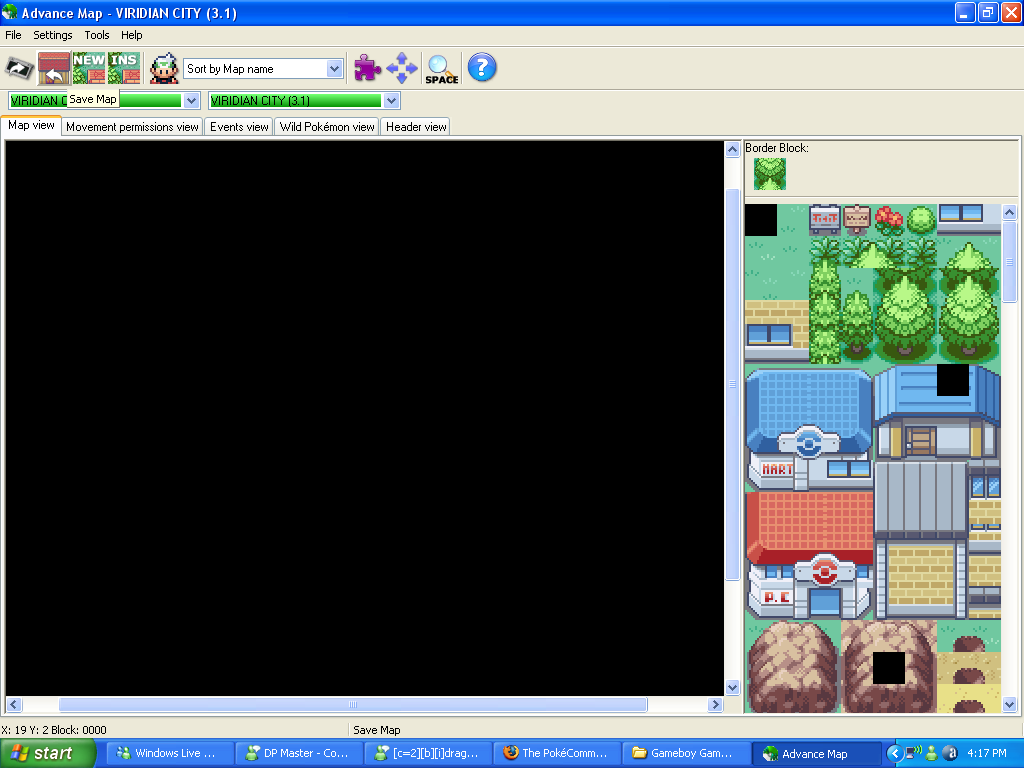Pick the red flower tile in palette
This screenshot has width=1024, height=768.
tap(889, 220)
